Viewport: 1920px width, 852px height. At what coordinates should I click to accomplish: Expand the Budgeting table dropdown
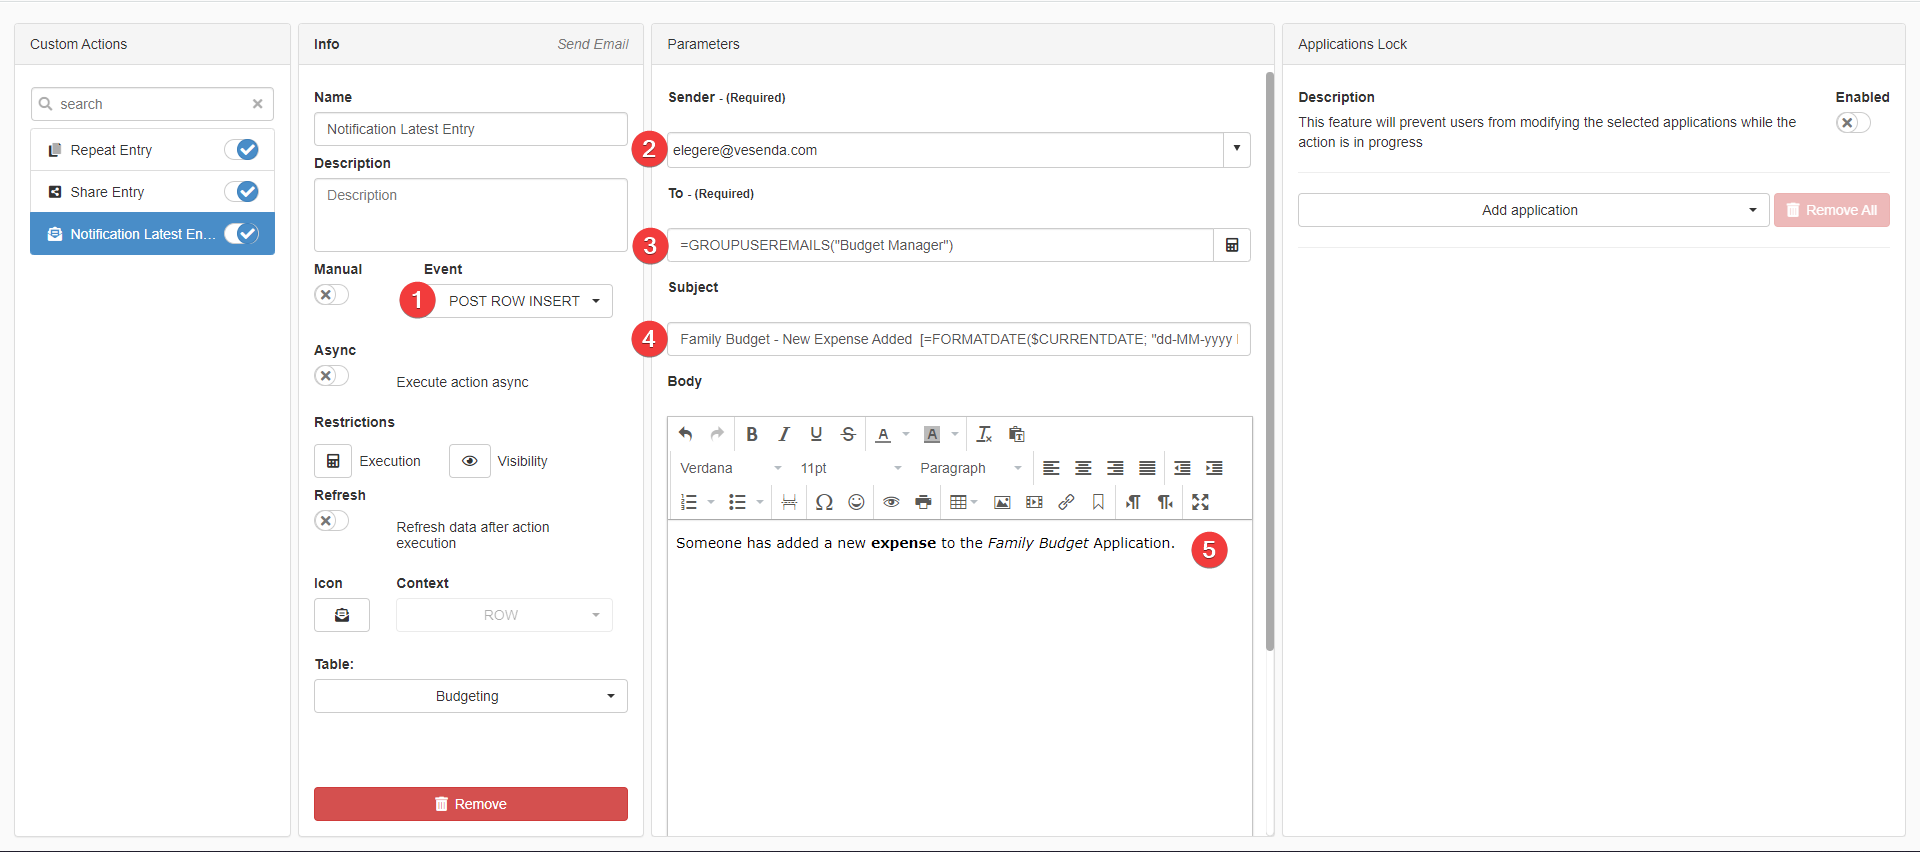tap(470, 696)
